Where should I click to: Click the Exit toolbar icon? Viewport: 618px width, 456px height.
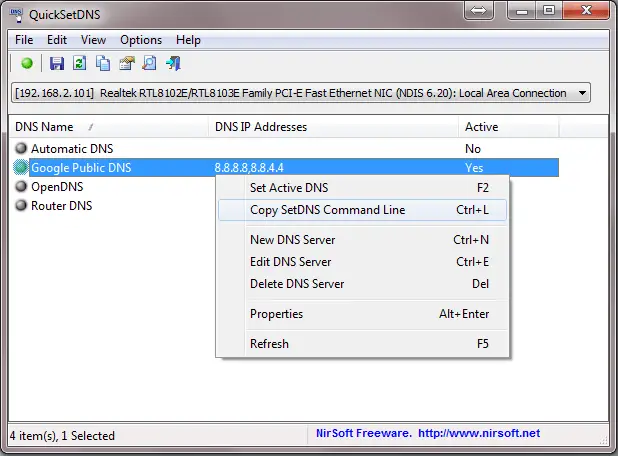pyautogui.click(x=173, y=63)
